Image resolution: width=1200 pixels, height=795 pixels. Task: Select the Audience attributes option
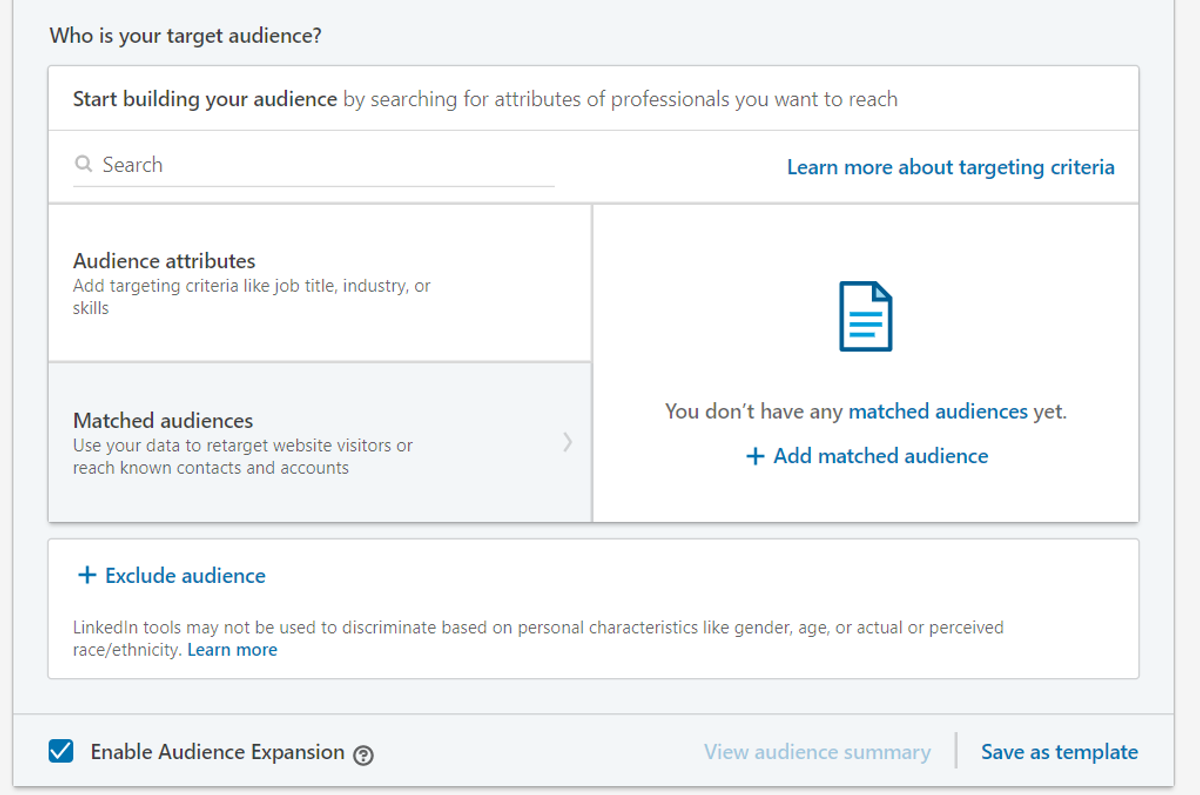[320, 284]
